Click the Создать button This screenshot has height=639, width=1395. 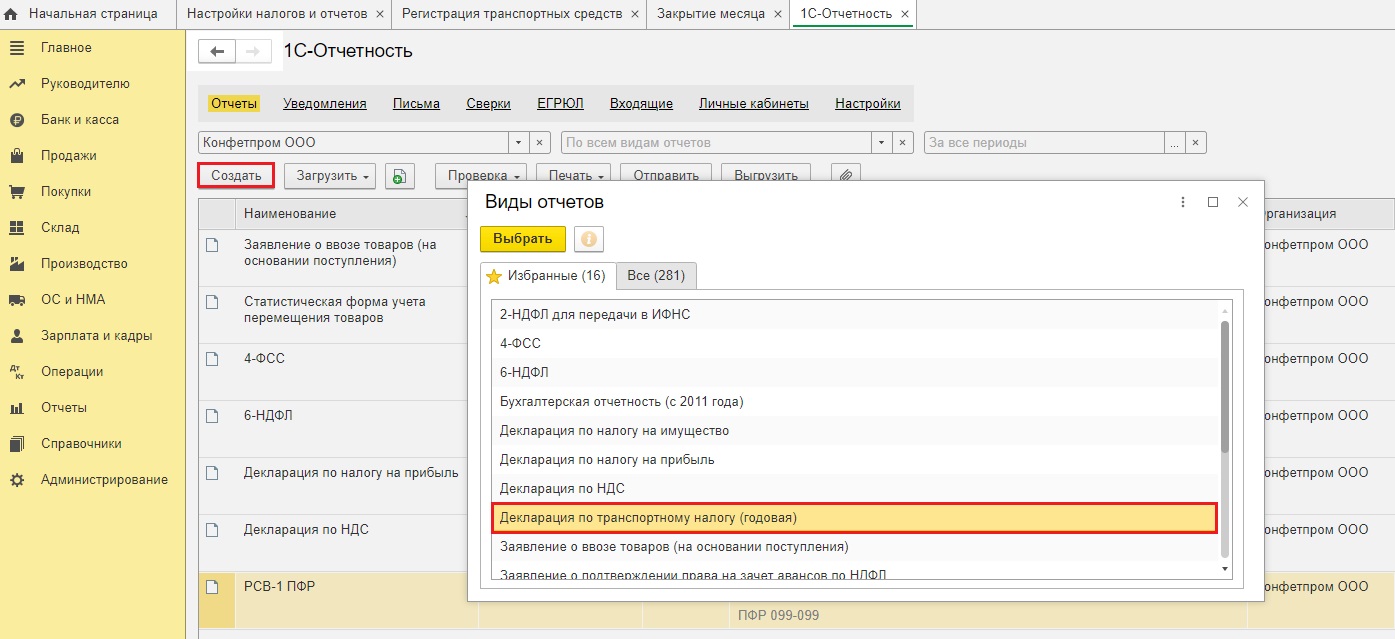236,176
